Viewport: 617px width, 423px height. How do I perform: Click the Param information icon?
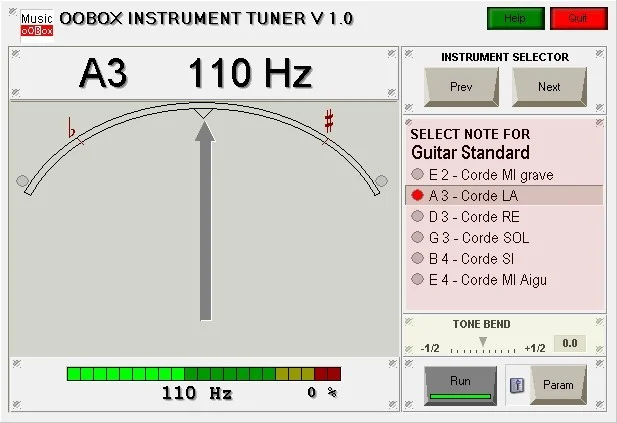click(517, 385)
